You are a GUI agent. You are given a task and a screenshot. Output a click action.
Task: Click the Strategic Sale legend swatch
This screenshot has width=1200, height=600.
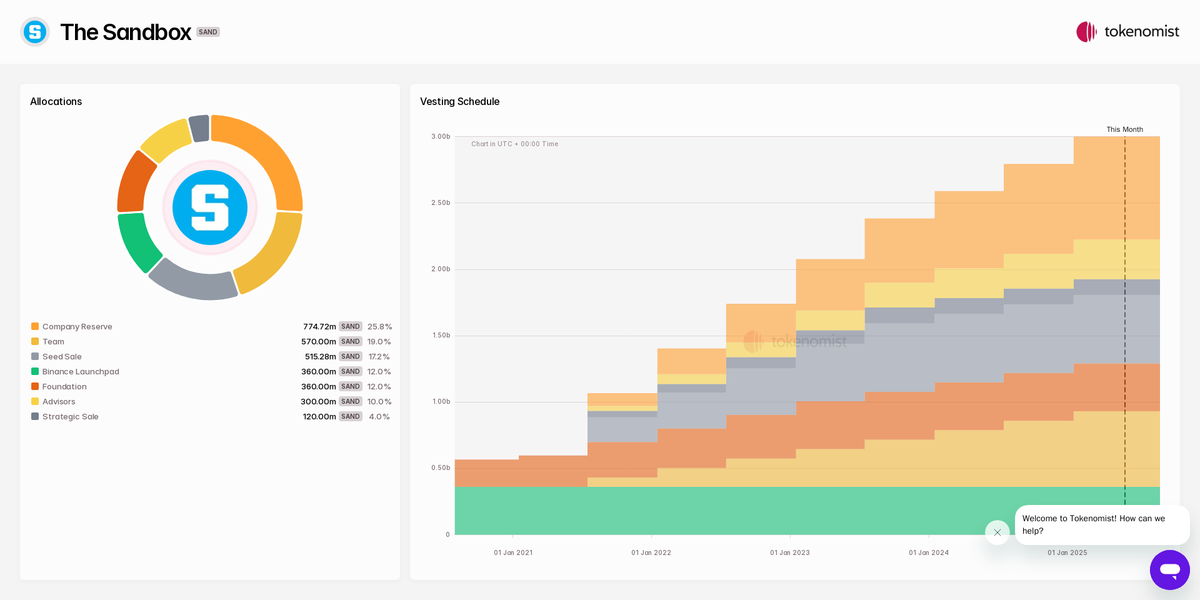point(35,416)
